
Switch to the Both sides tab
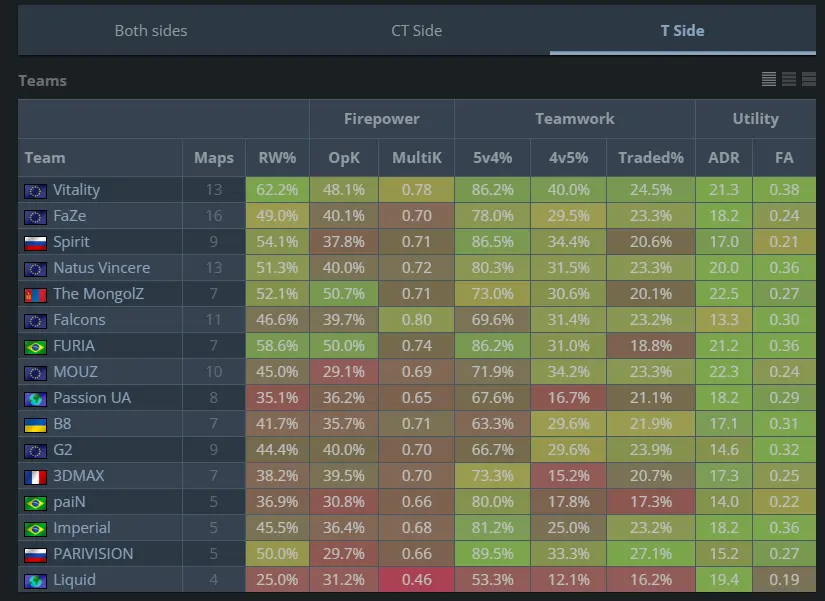151,31
